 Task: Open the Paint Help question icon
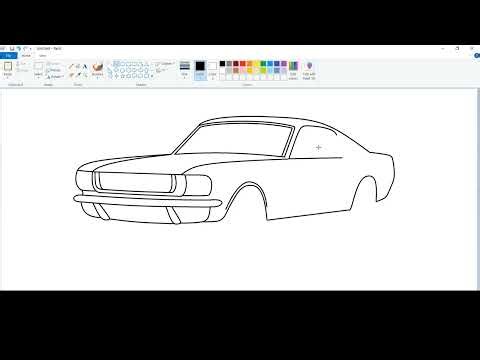[477, 55]
